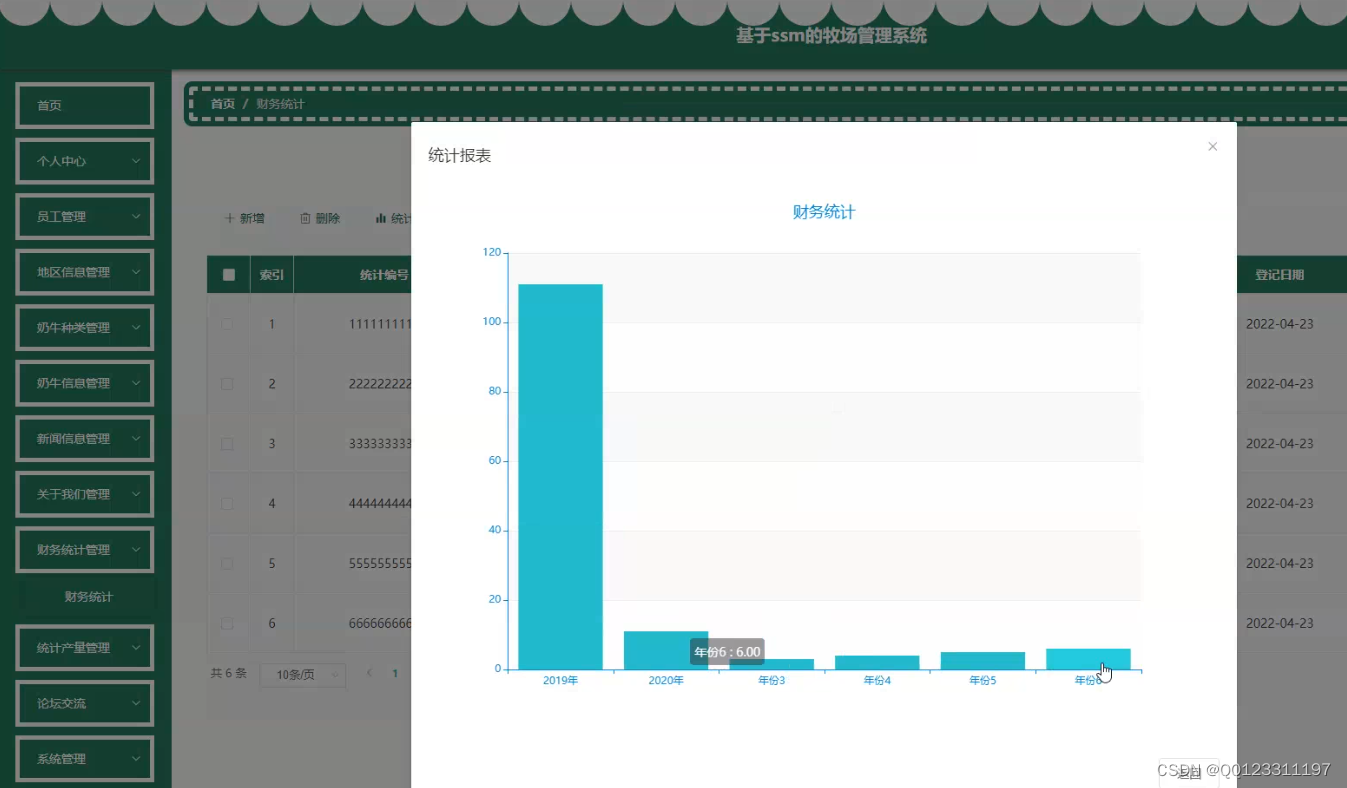Click 首页 in the breadcrumb
Image resolution: width=1347 pixels, height=788 pixels.
(222, 104)
